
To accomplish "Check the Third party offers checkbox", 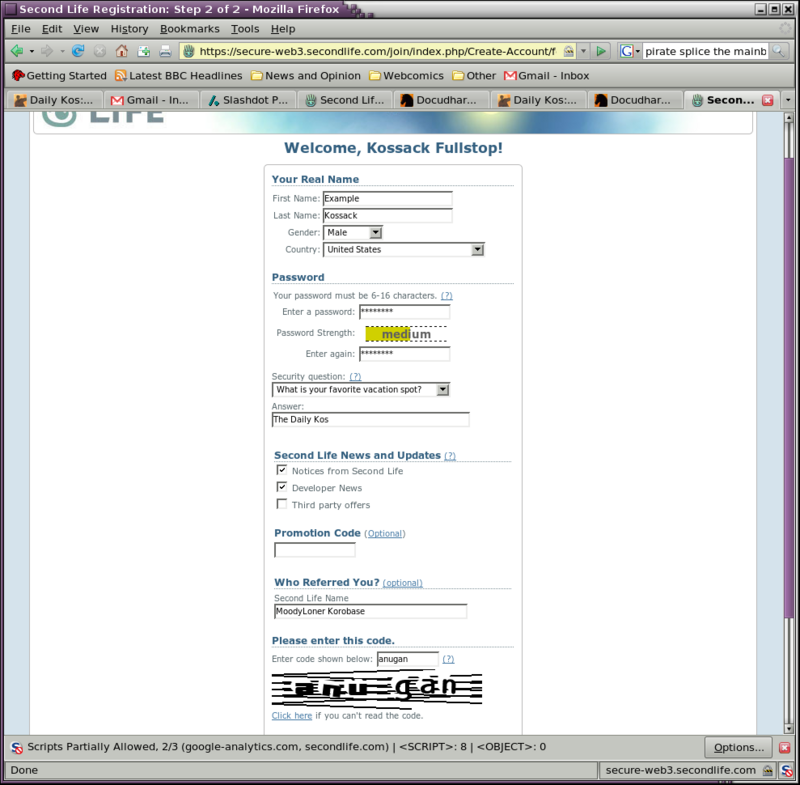I will 282,504.
